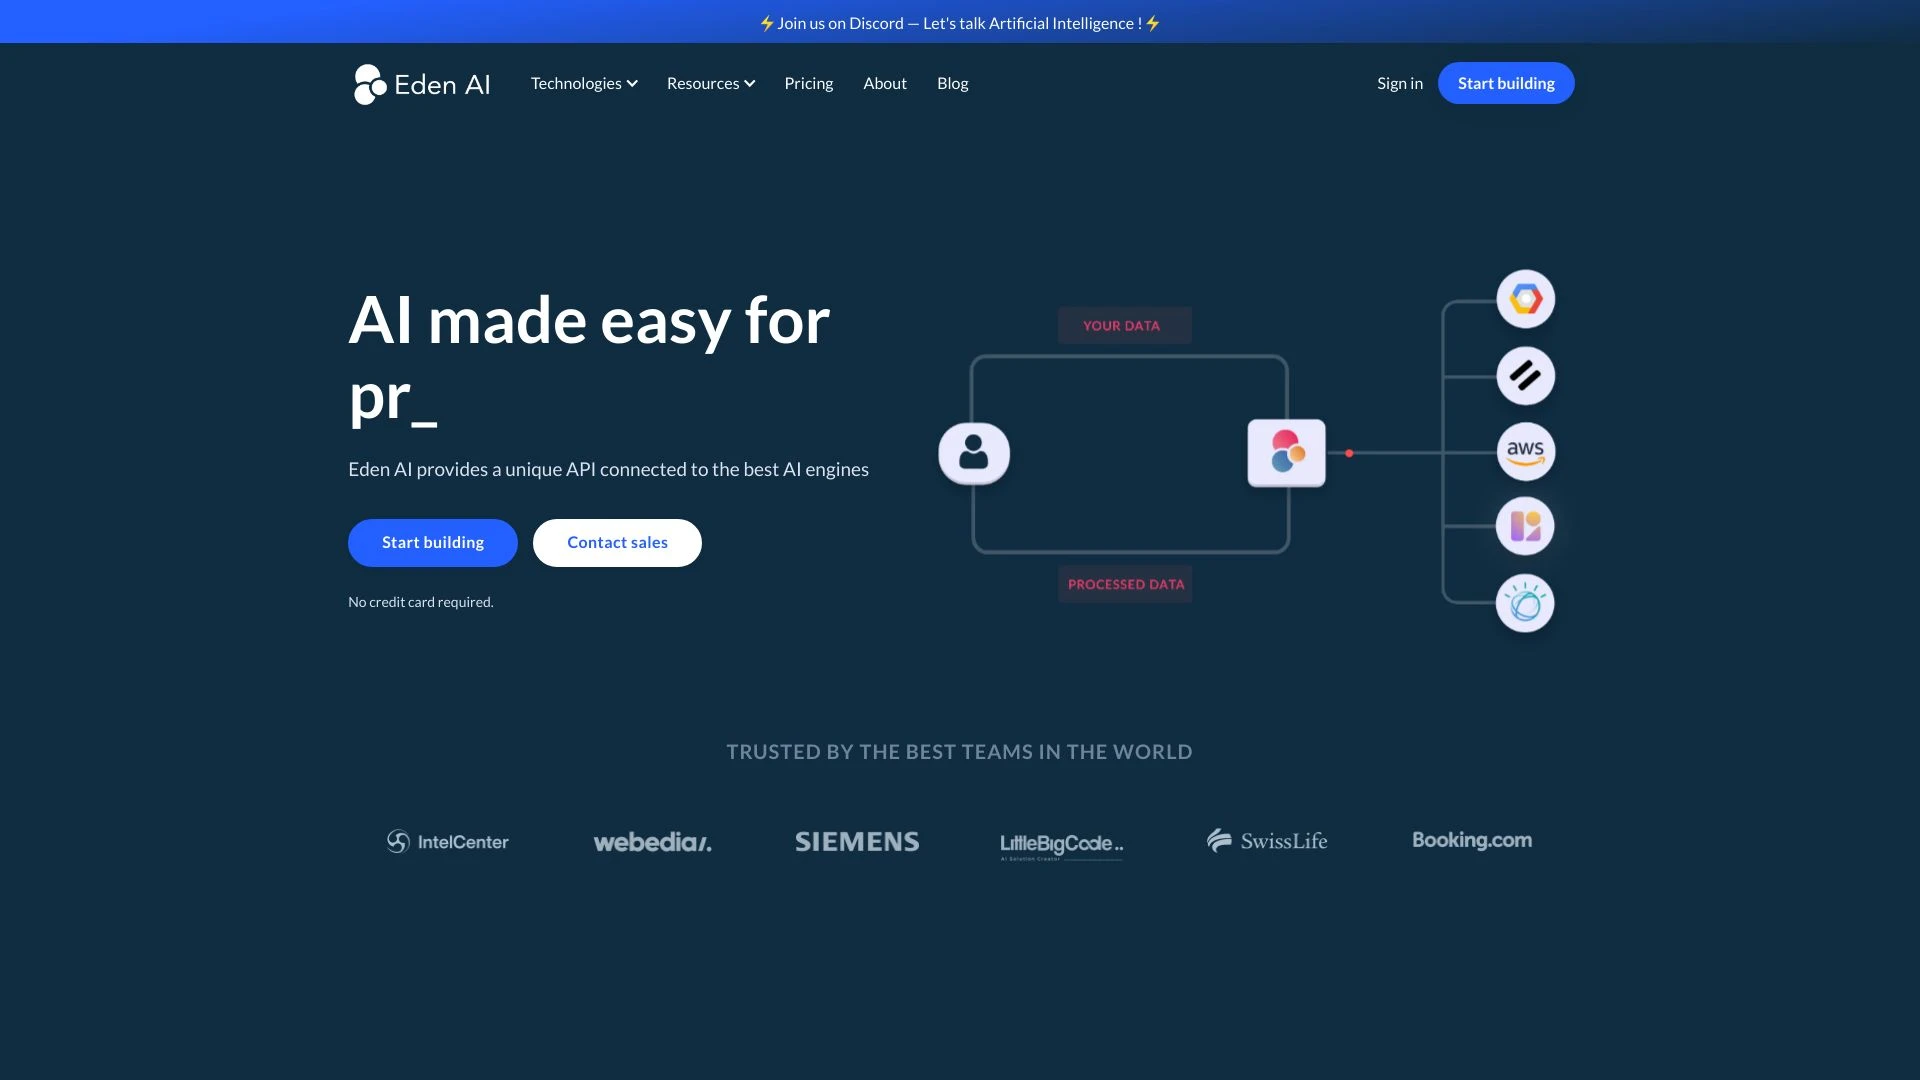The height and width of the screenshot is (1080, 1920).
Task: Toggle the Start building header CTA button
Action: (x=1506, y=83)
